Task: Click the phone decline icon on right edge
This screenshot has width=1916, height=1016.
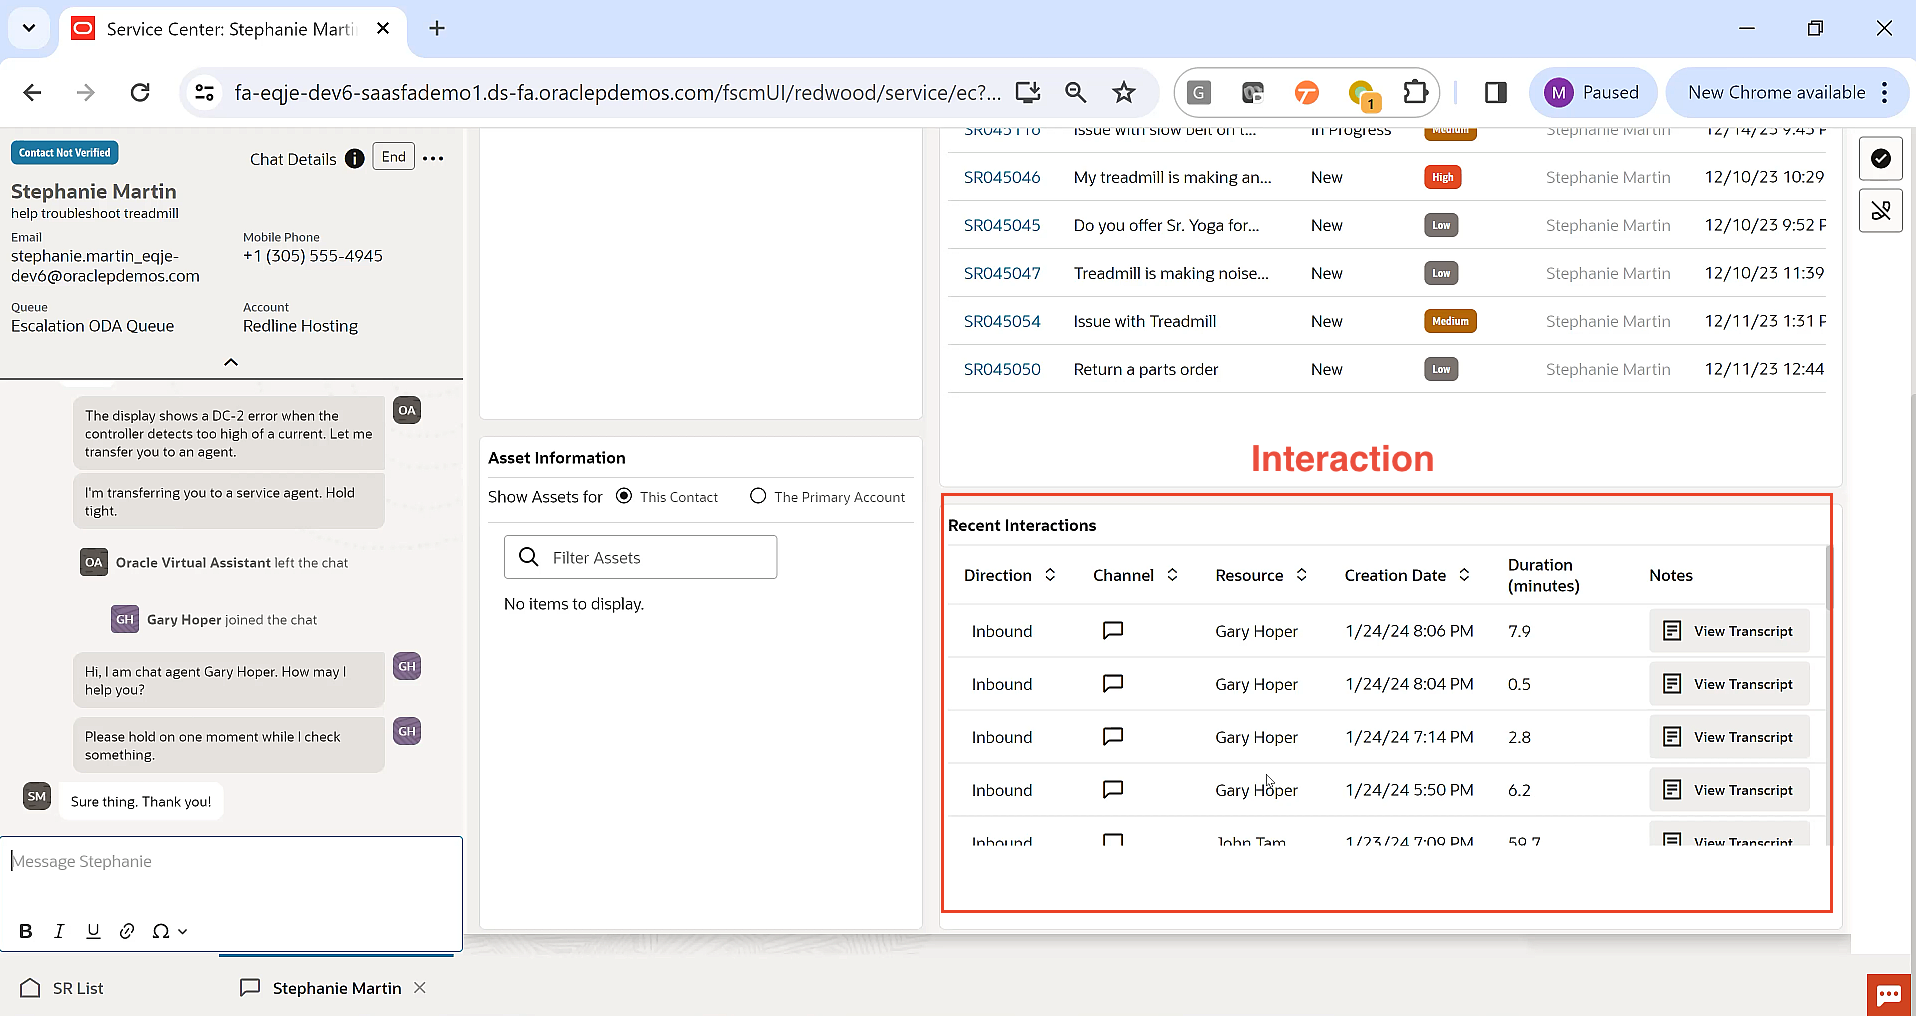Action: tap(1881, 210)
